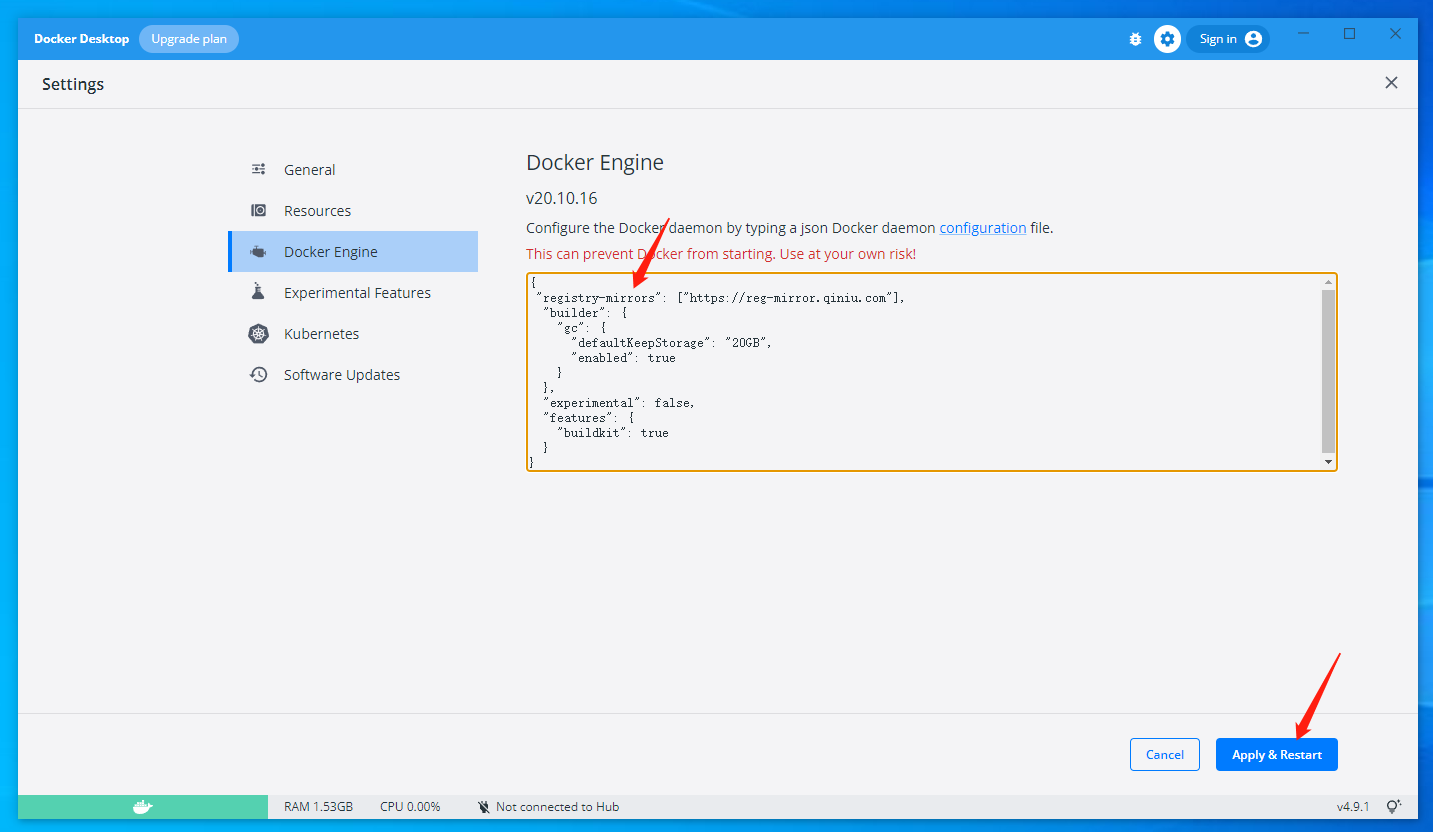Click the Software Updates history icon

259,375
